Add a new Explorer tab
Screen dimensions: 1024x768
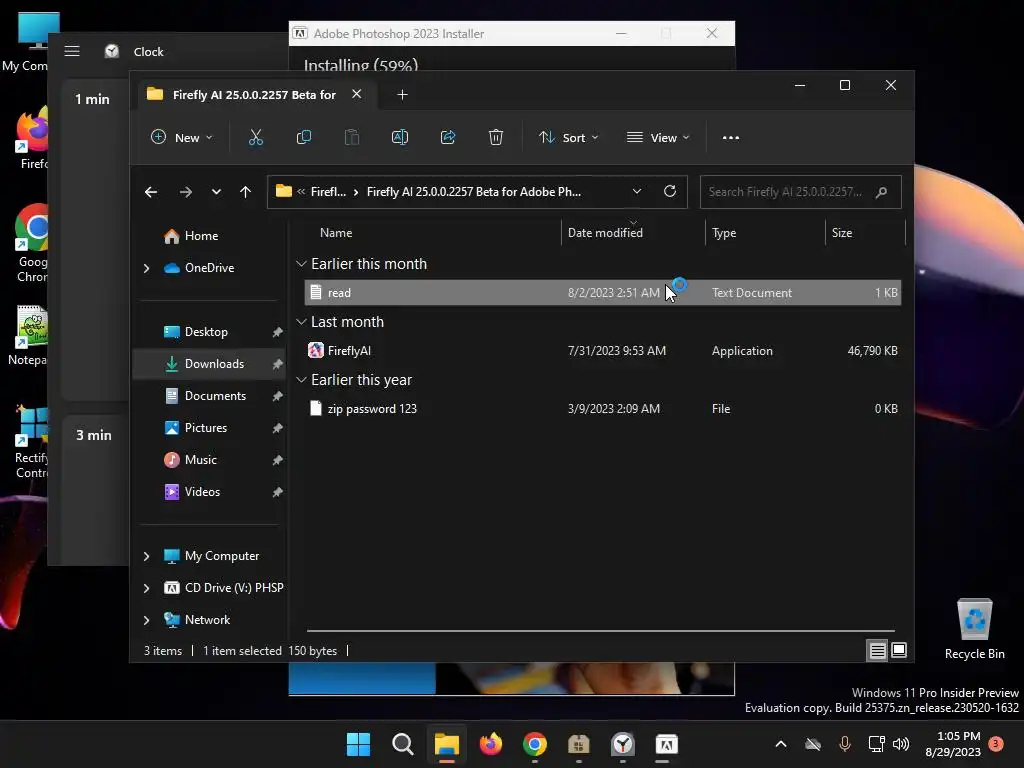(402, 95)
